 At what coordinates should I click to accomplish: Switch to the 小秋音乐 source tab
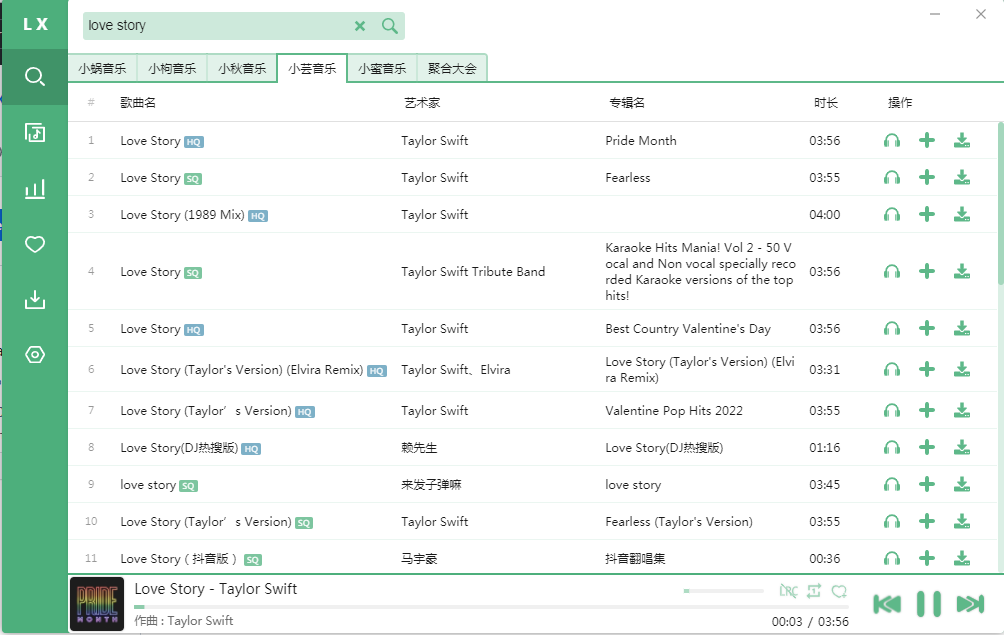(242, 68)
